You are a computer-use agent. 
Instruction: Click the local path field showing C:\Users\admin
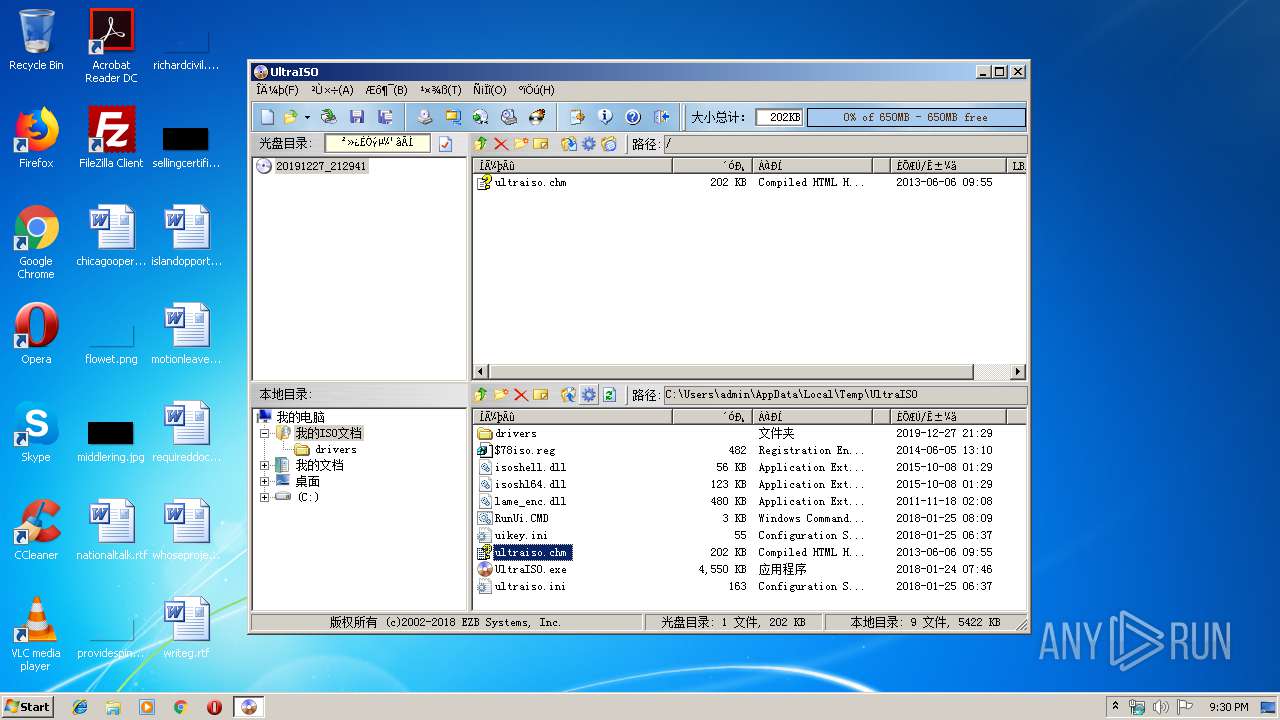[x=845, y=395]
